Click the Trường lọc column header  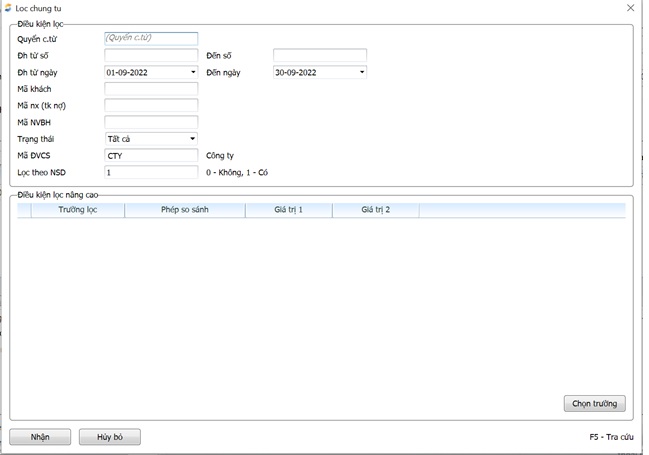(77, 210)
